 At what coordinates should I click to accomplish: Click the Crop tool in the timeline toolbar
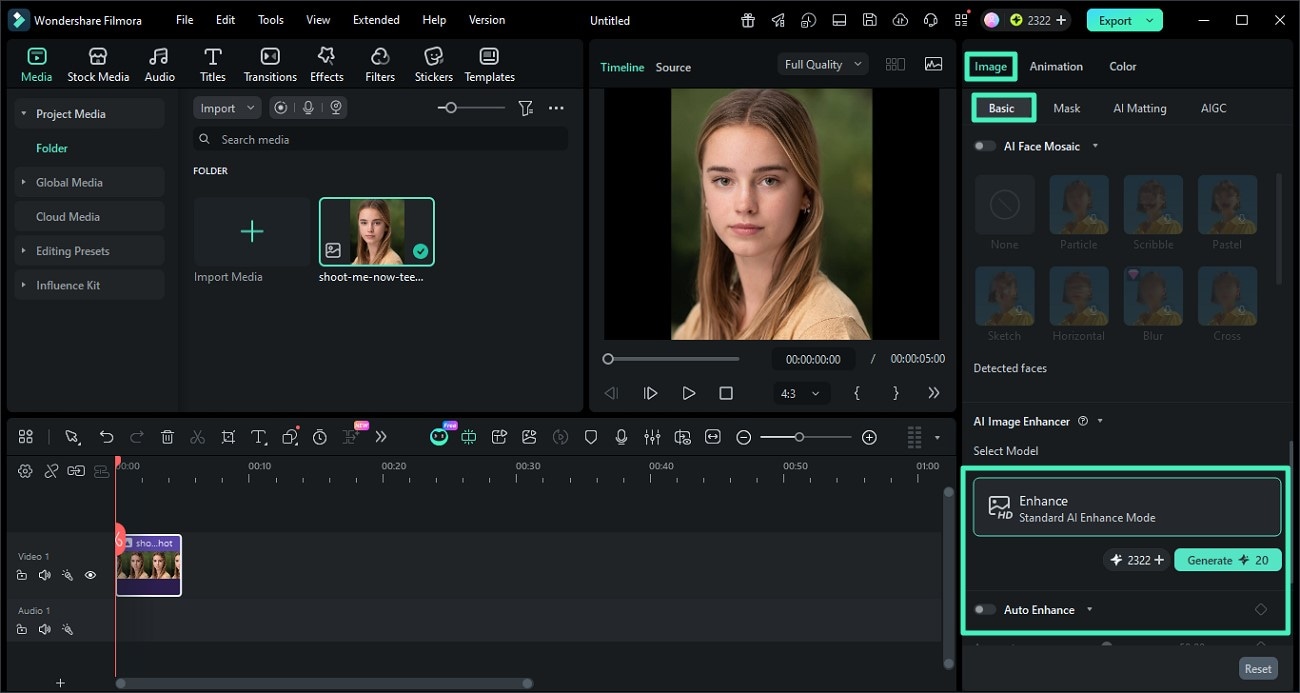click(x=228, y=437)
